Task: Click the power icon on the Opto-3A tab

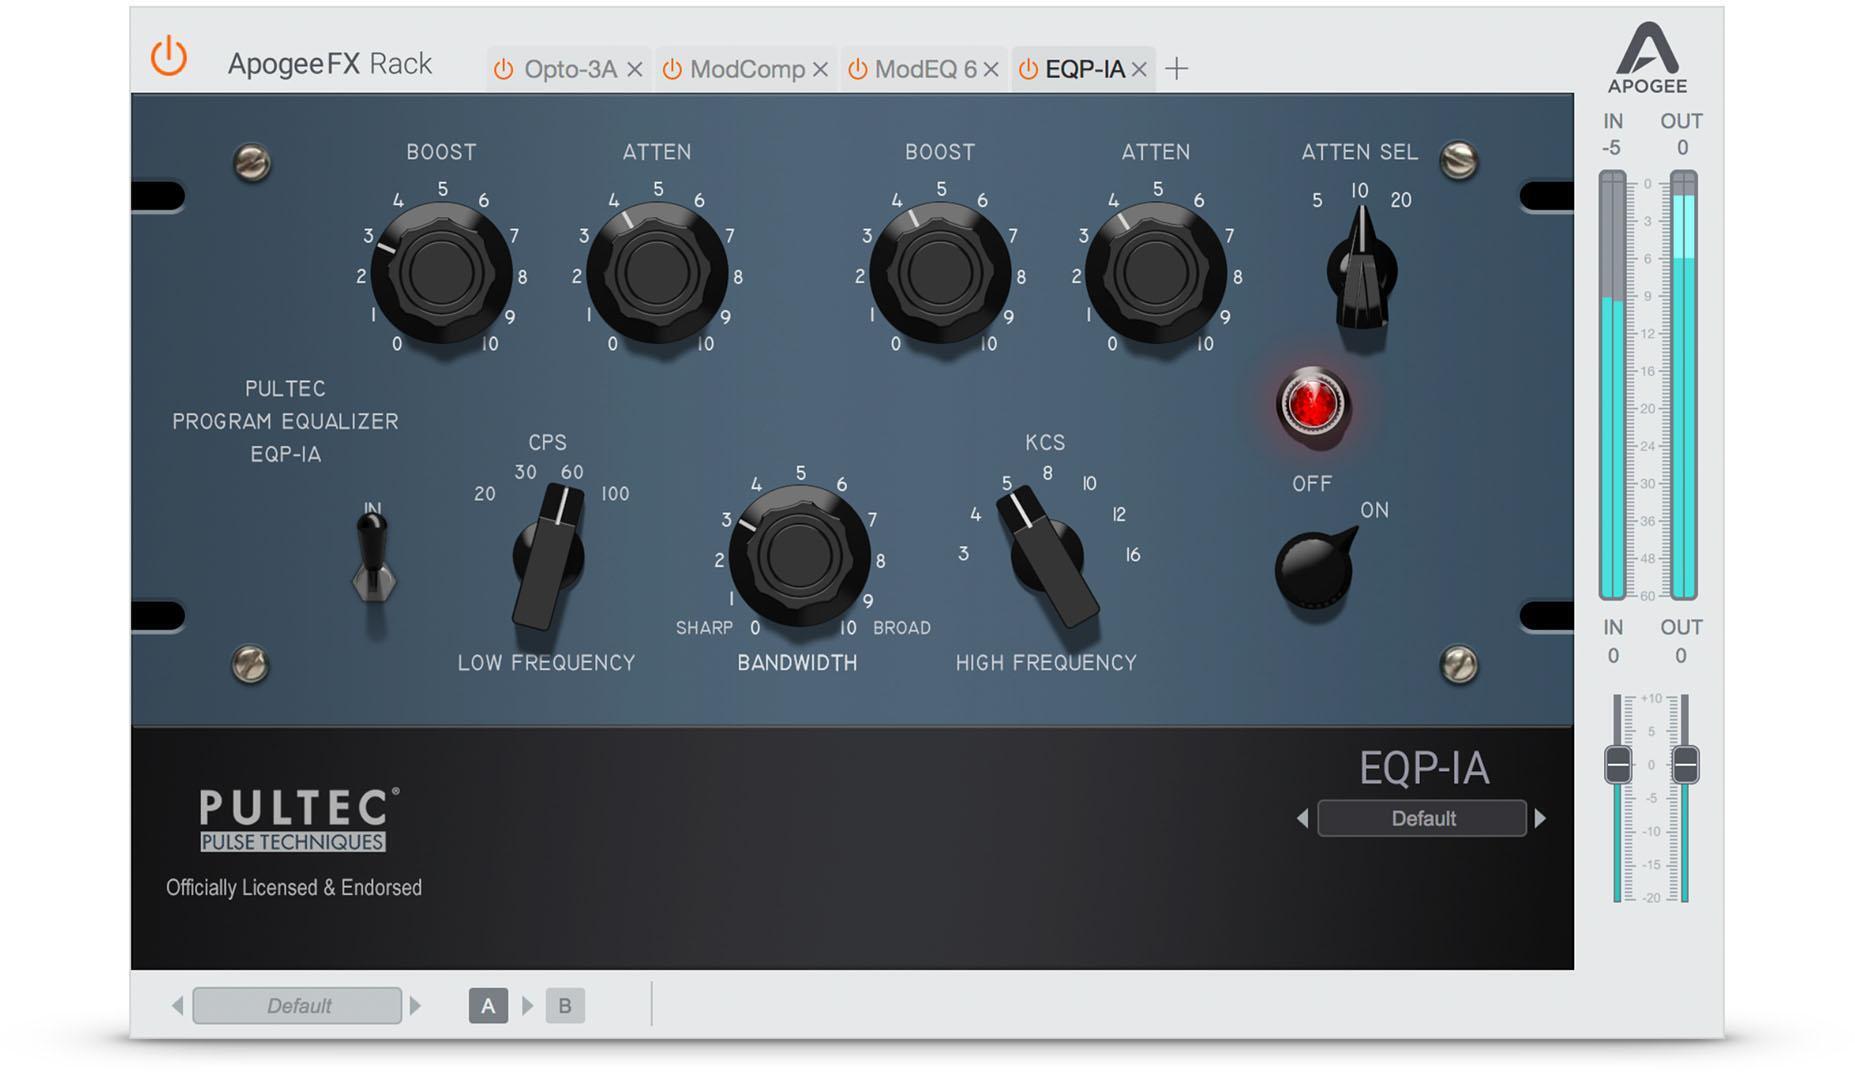Action: [503, 69]
